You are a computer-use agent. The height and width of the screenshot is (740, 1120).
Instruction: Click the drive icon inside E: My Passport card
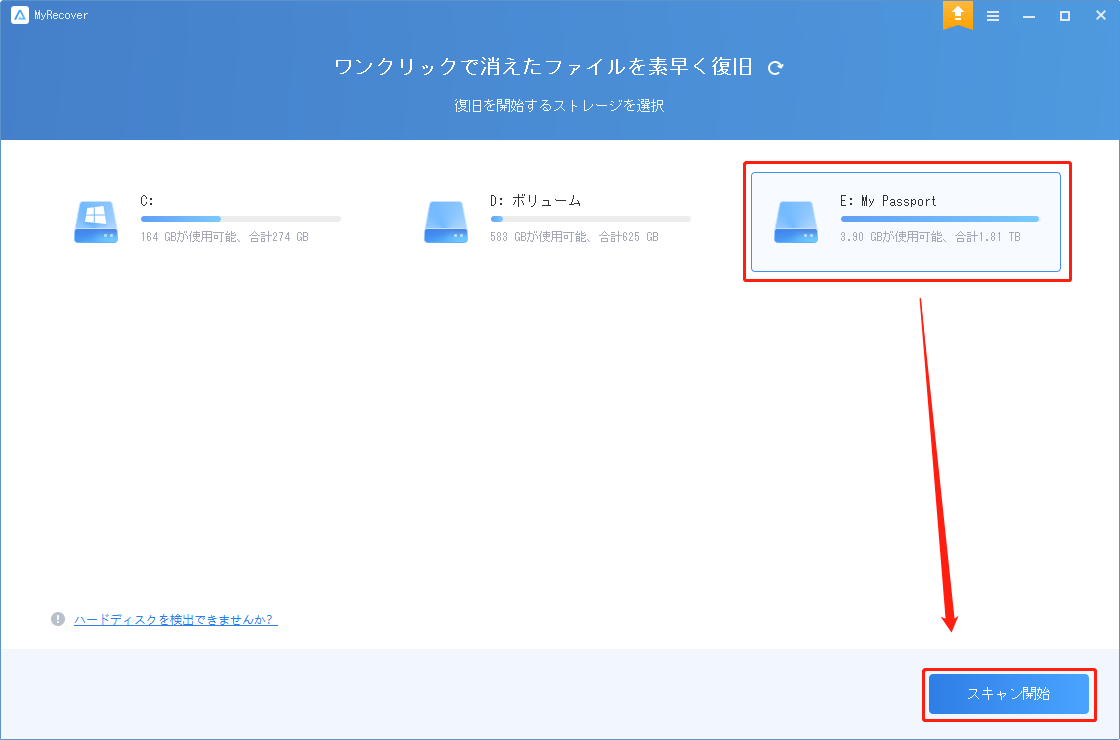tap(796, 222)
